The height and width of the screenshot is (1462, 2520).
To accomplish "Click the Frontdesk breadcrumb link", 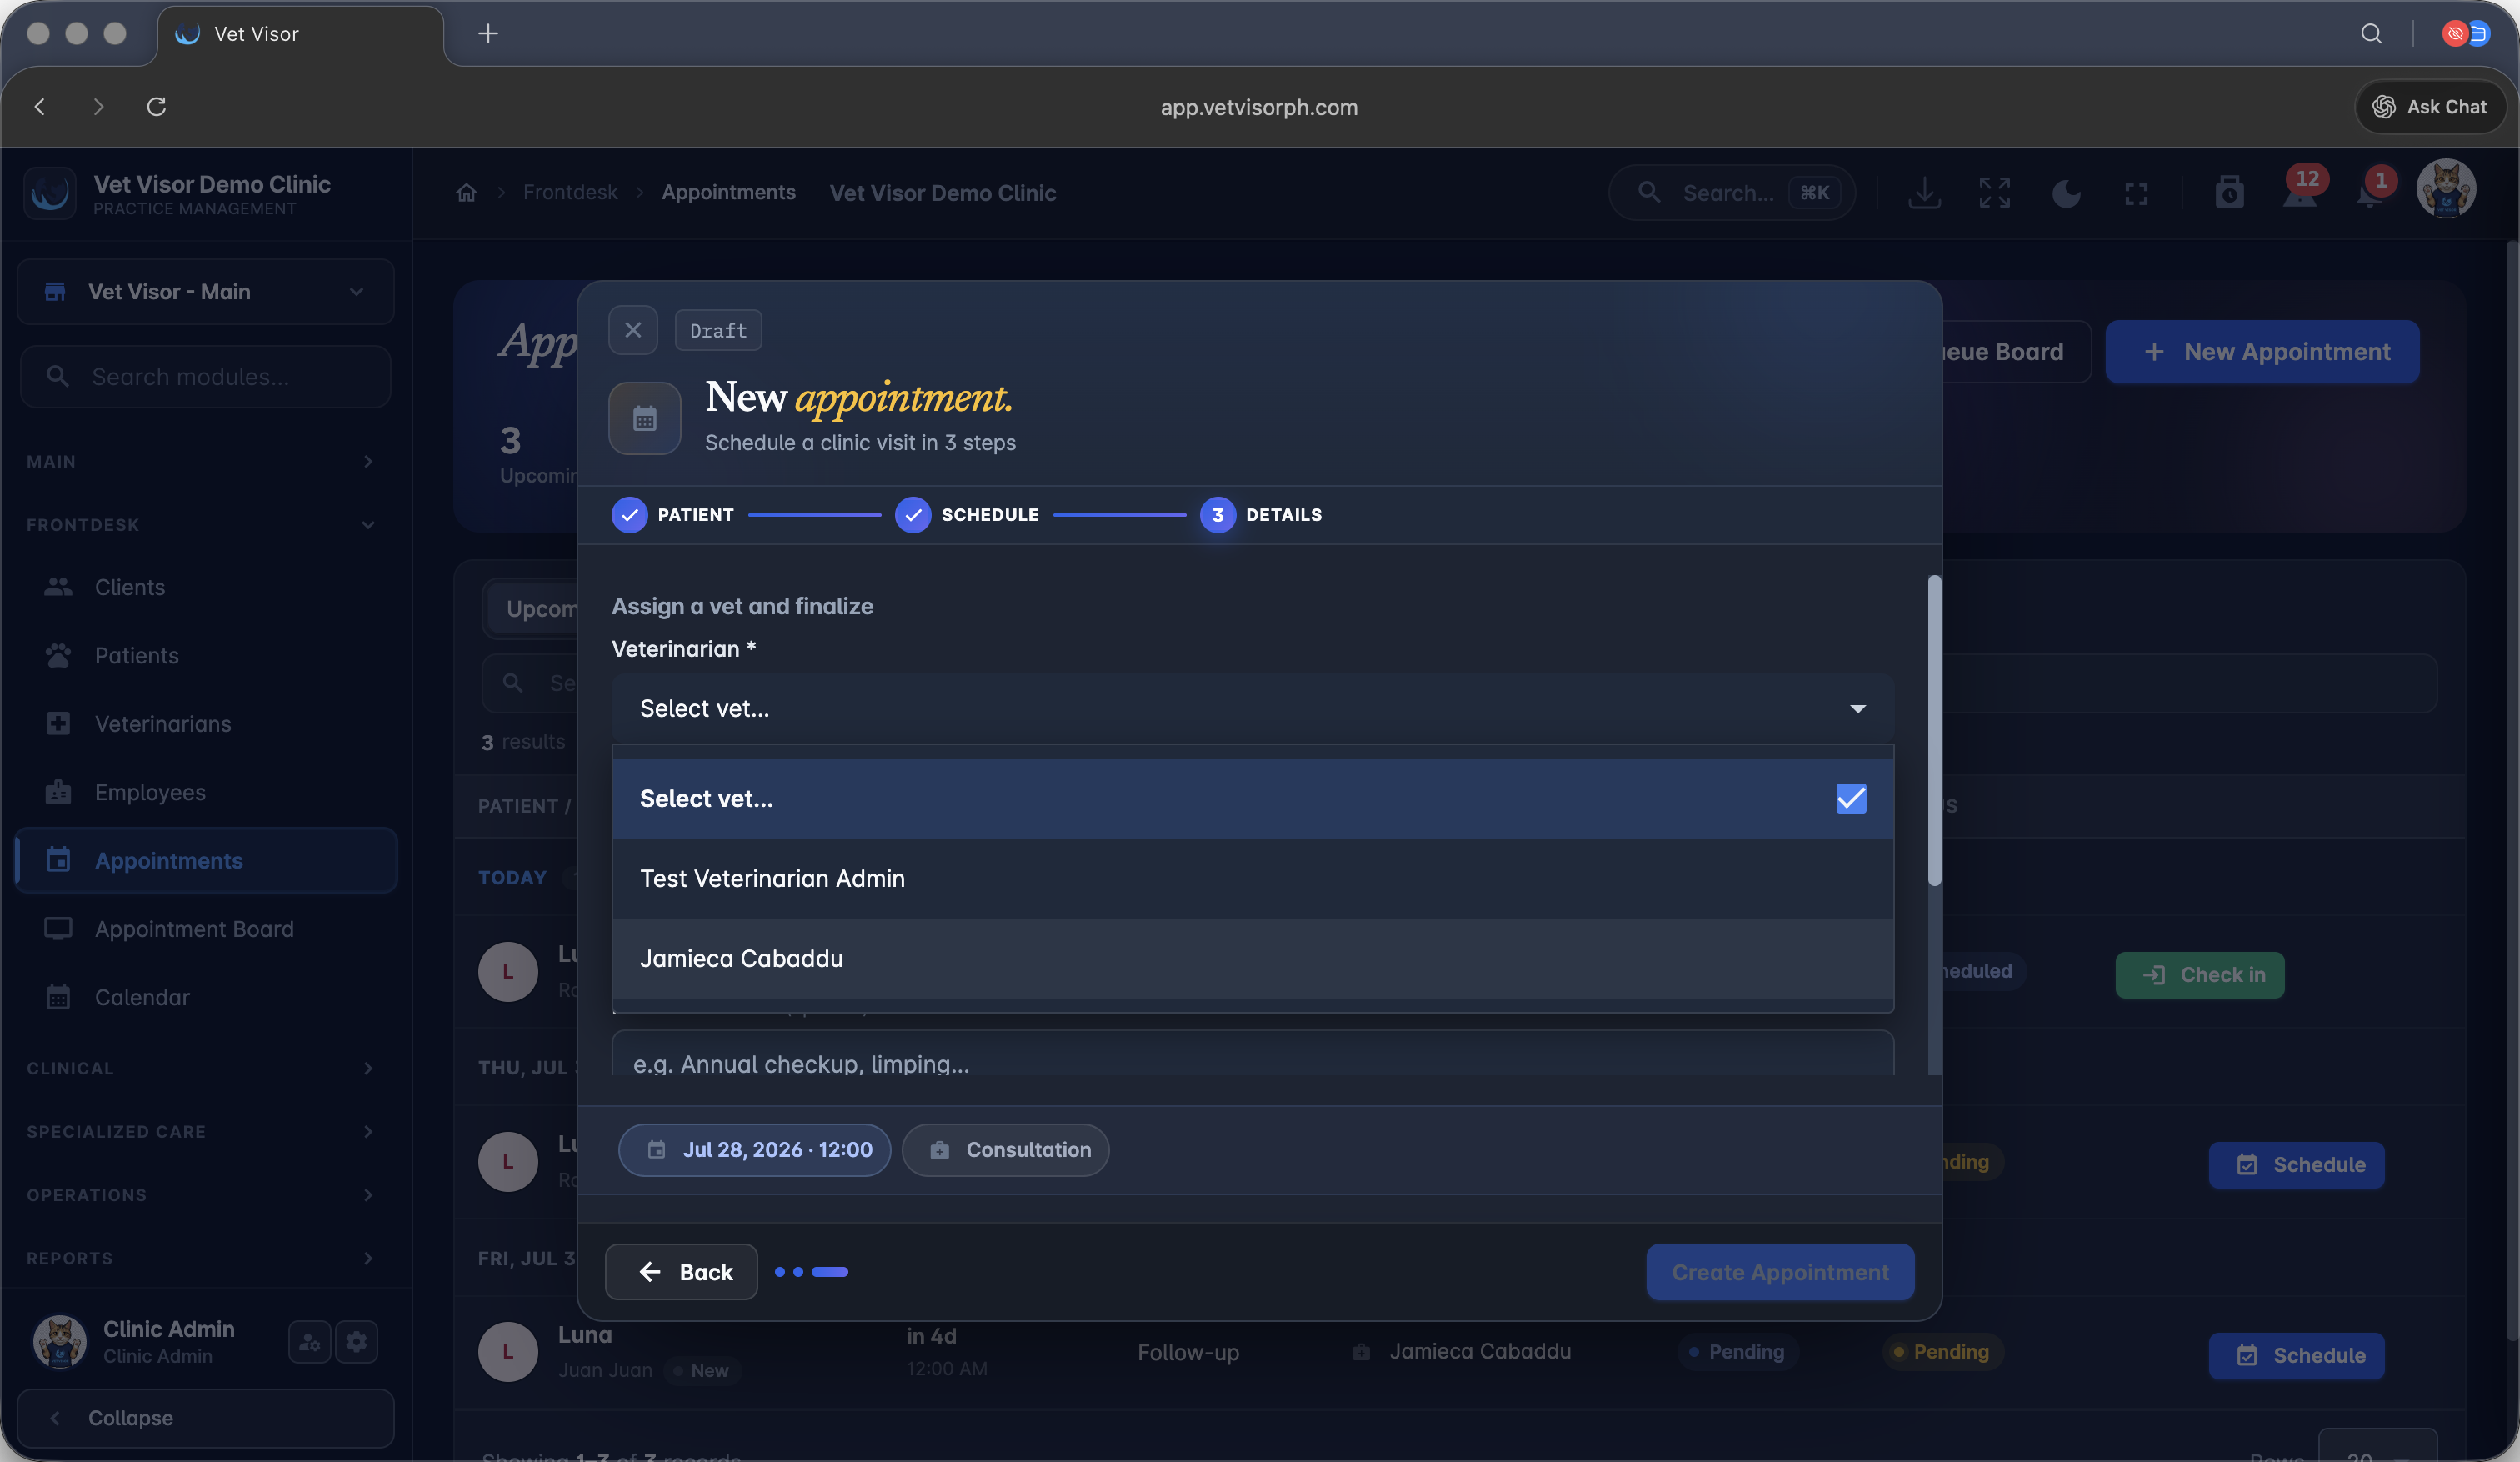I will click(570, 192).
